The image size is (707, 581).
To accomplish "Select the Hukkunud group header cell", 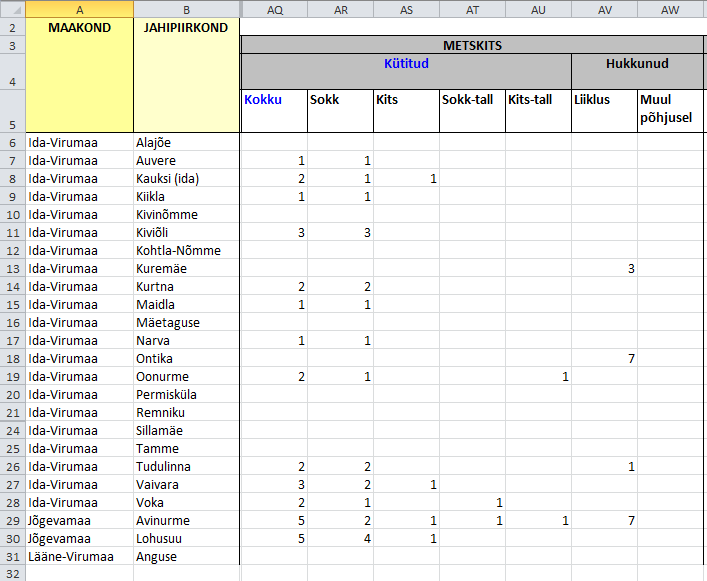I will click(637, 63).
